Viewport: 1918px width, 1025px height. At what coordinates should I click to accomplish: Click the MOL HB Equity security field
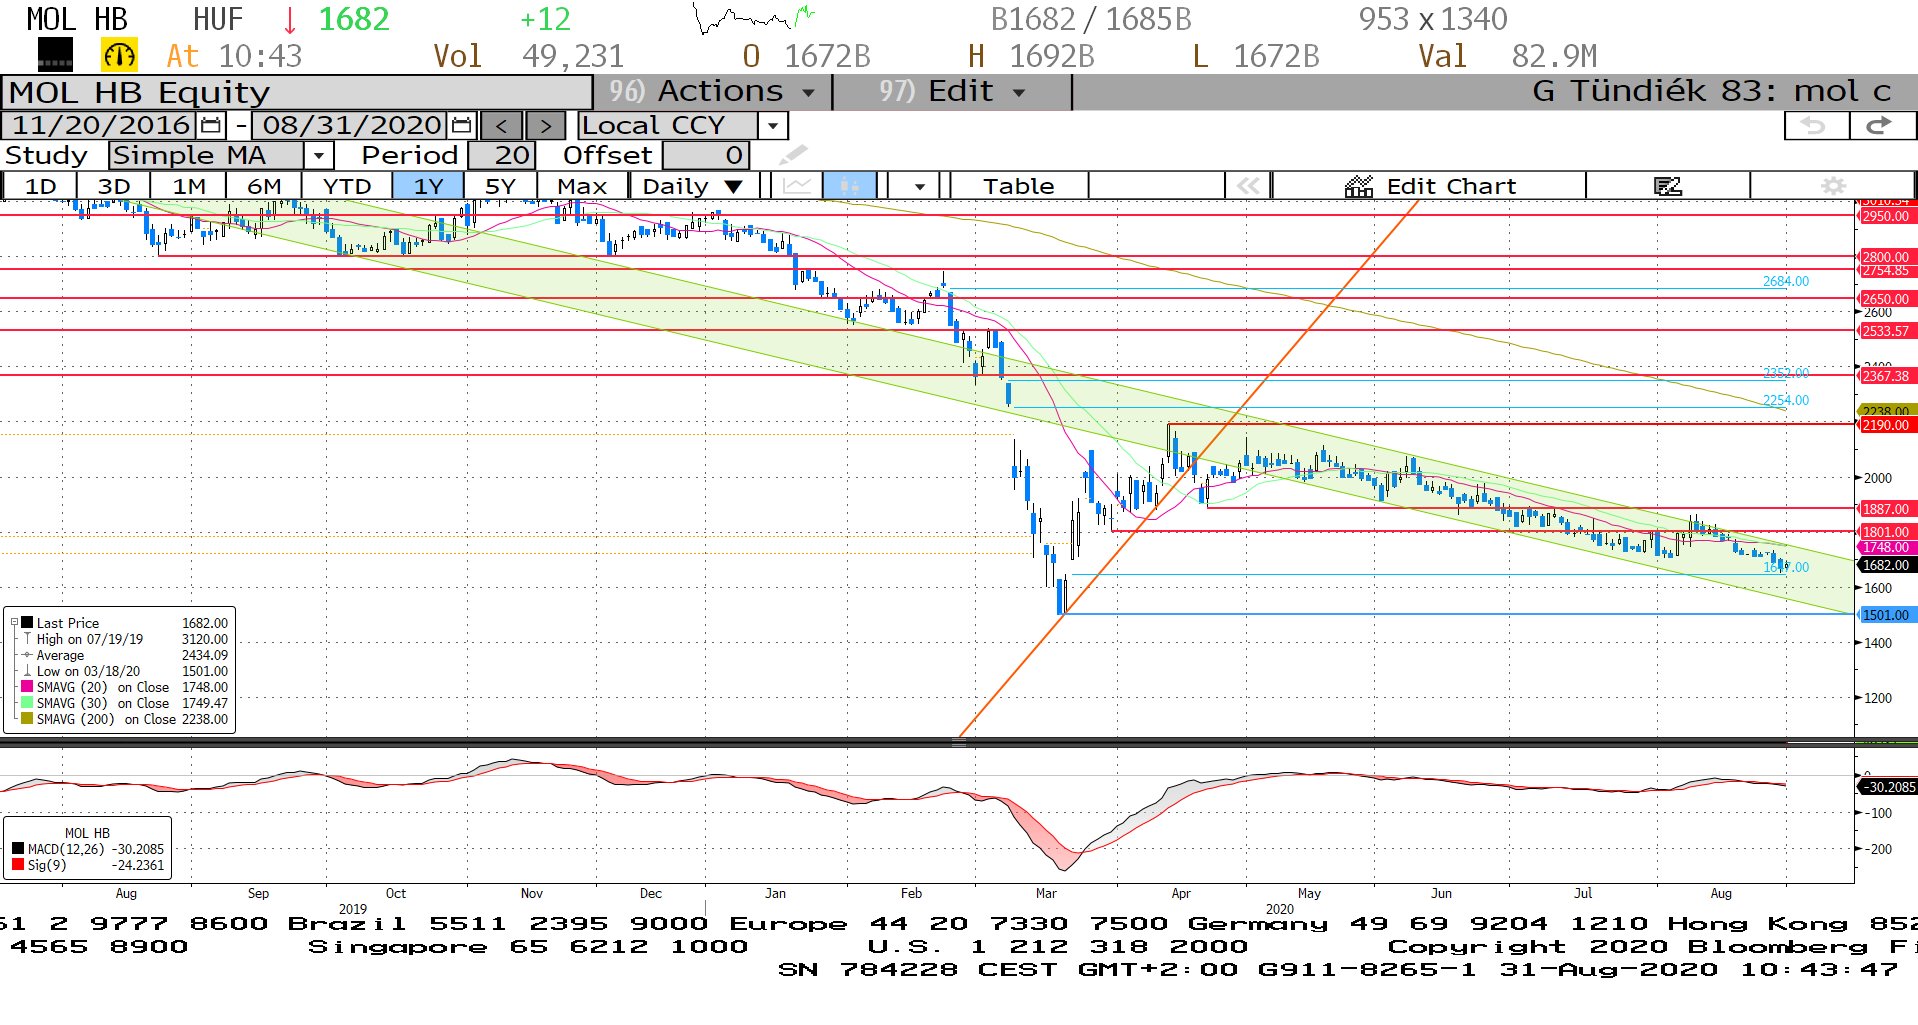297,92
